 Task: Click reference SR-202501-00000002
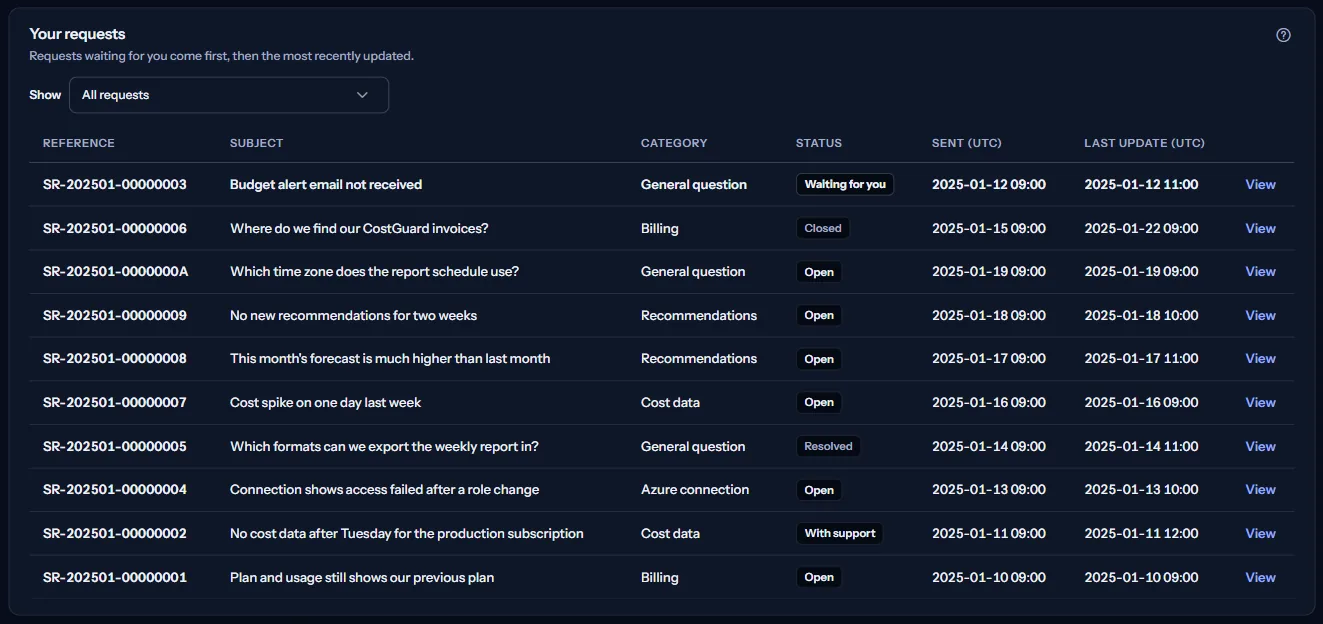pyautogui.click(x=115, y=533)
